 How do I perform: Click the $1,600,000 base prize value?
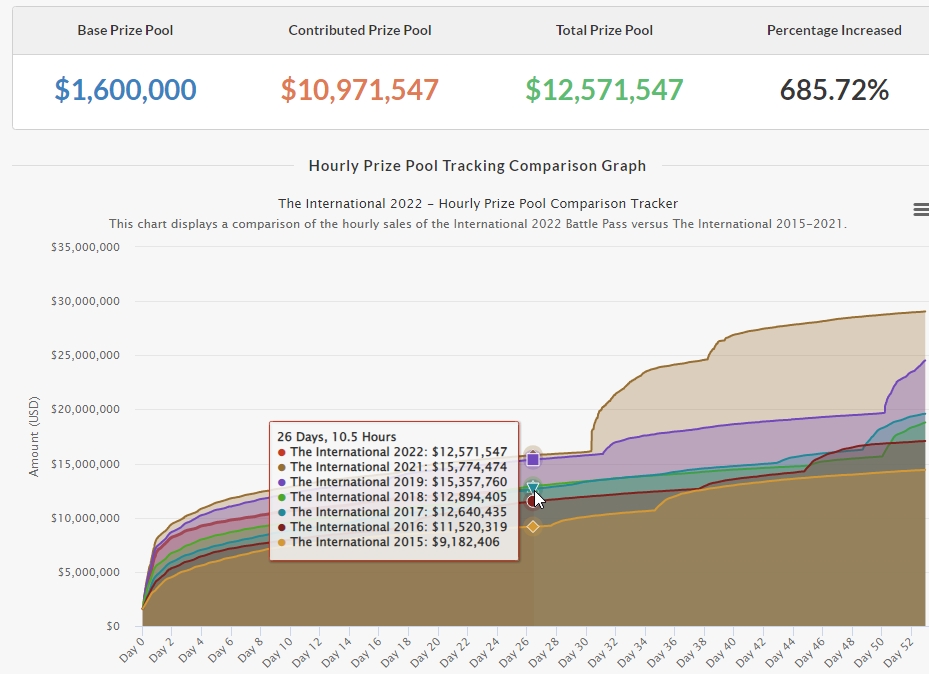click(x=125, y=90)
